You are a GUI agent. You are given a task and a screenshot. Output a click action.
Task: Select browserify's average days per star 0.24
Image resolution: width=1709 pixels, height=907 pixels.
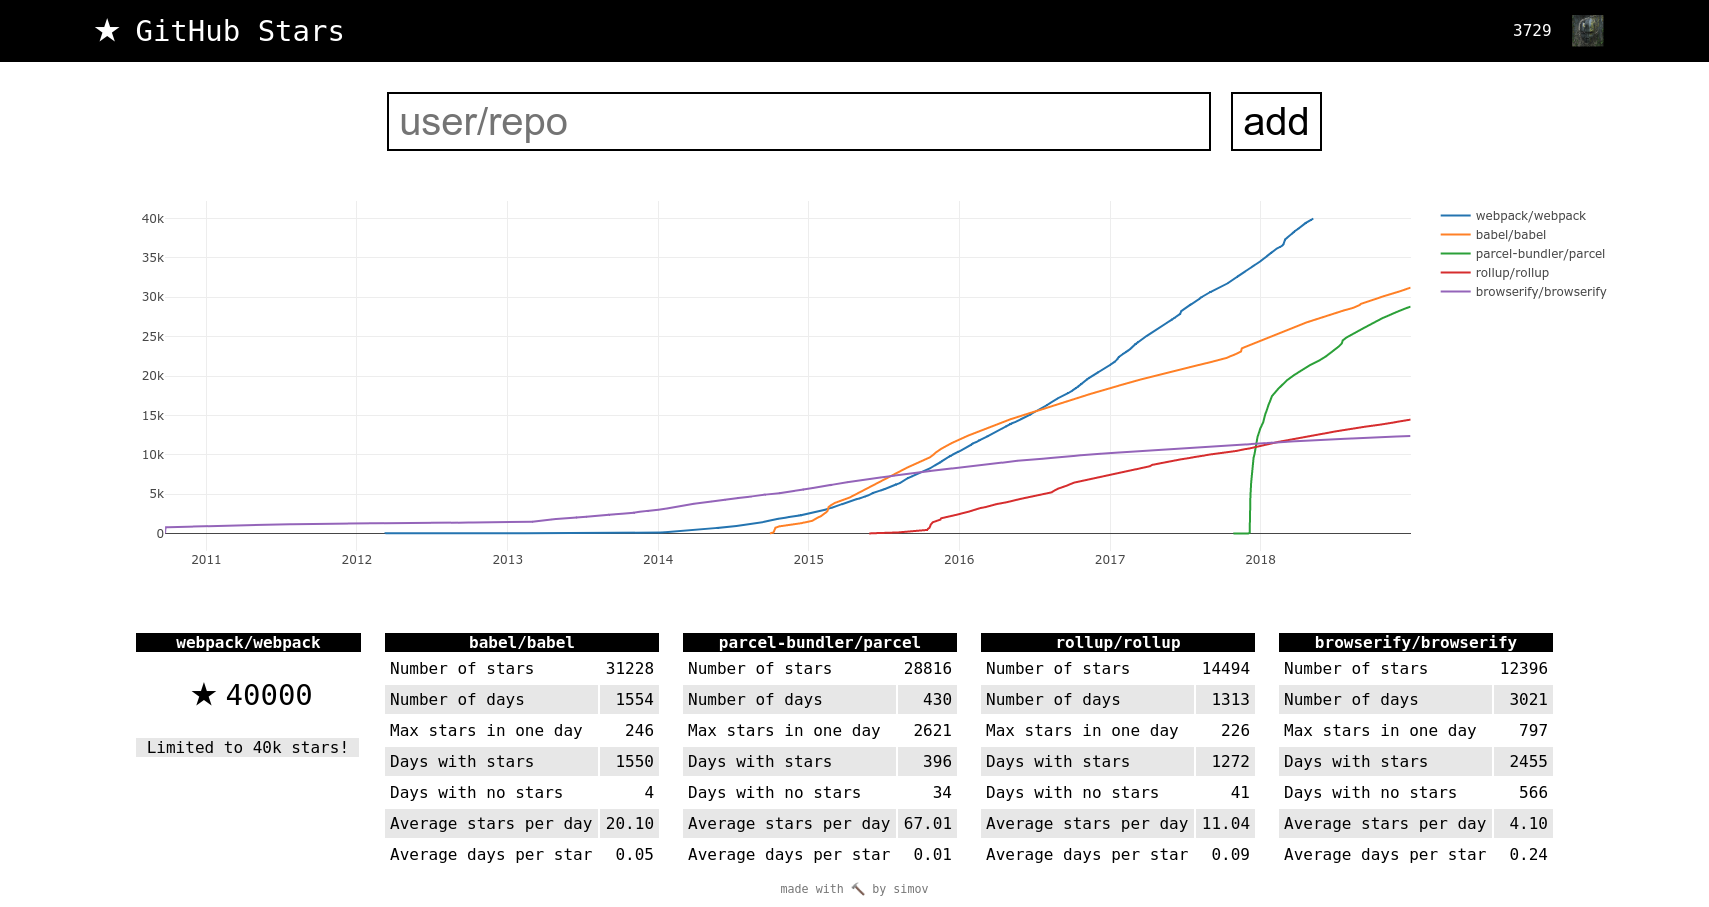[1529, 855]
